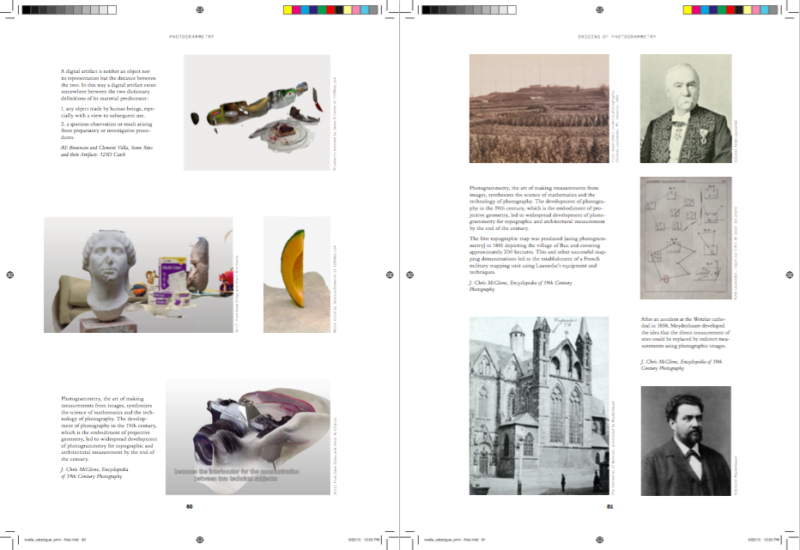800x550 pixels.
Task: Click the registration mark on right page's outer edge
Action: pyautogui.click(x=790, y=275)
